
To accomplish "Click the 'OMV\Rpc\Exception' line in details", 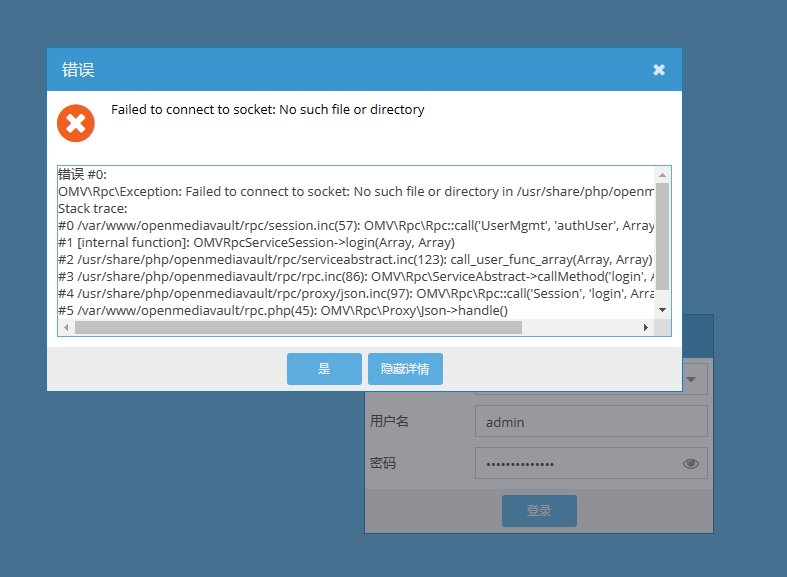I will click(x=356, y=191).
